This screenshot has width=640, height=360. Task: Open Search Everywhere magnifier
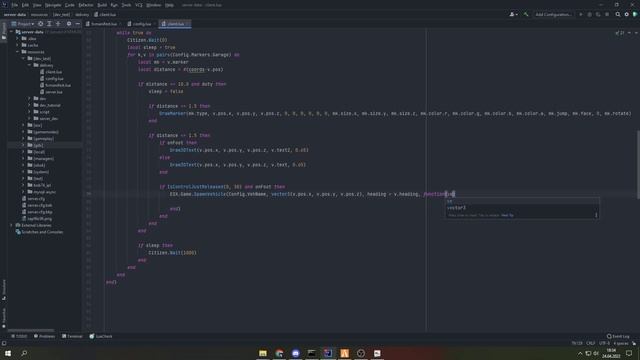(618, 14)
